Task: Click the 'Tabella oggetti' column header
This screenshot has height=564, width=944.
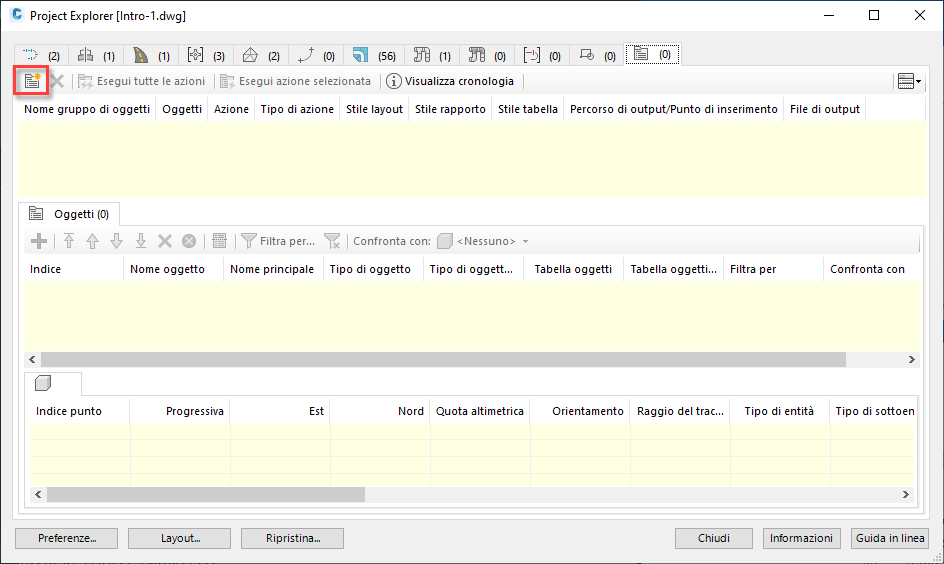Action: (573, 269)
